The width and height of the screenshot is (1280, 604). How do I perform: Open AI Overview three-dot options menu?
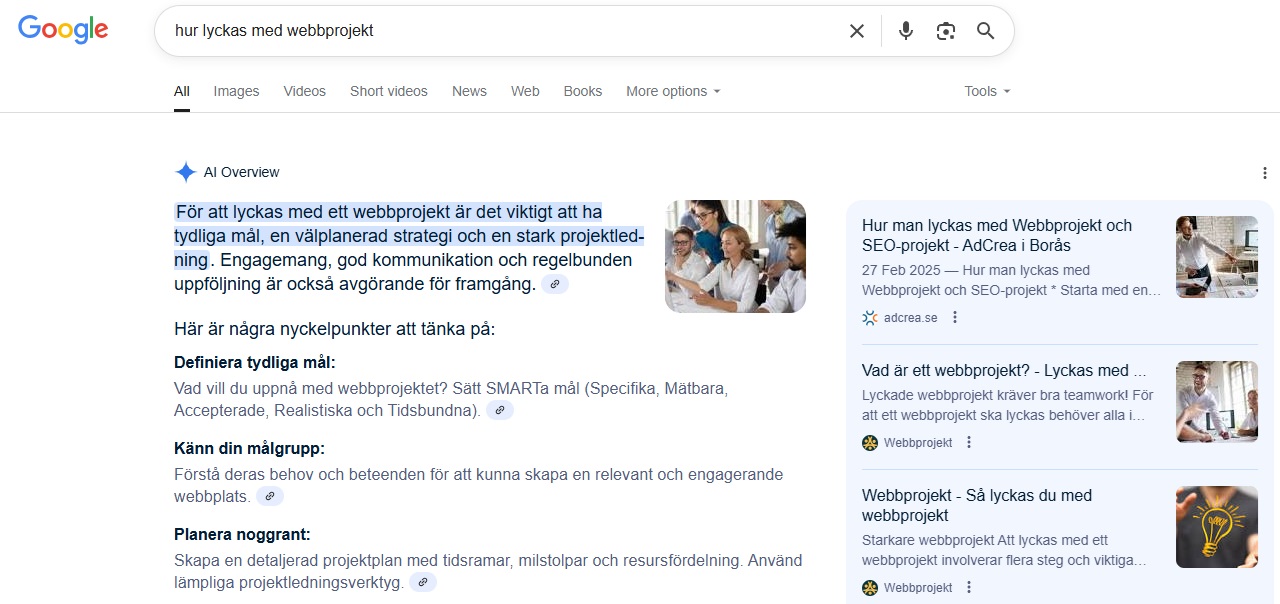pyautogui.click(x=1265, y=173)
